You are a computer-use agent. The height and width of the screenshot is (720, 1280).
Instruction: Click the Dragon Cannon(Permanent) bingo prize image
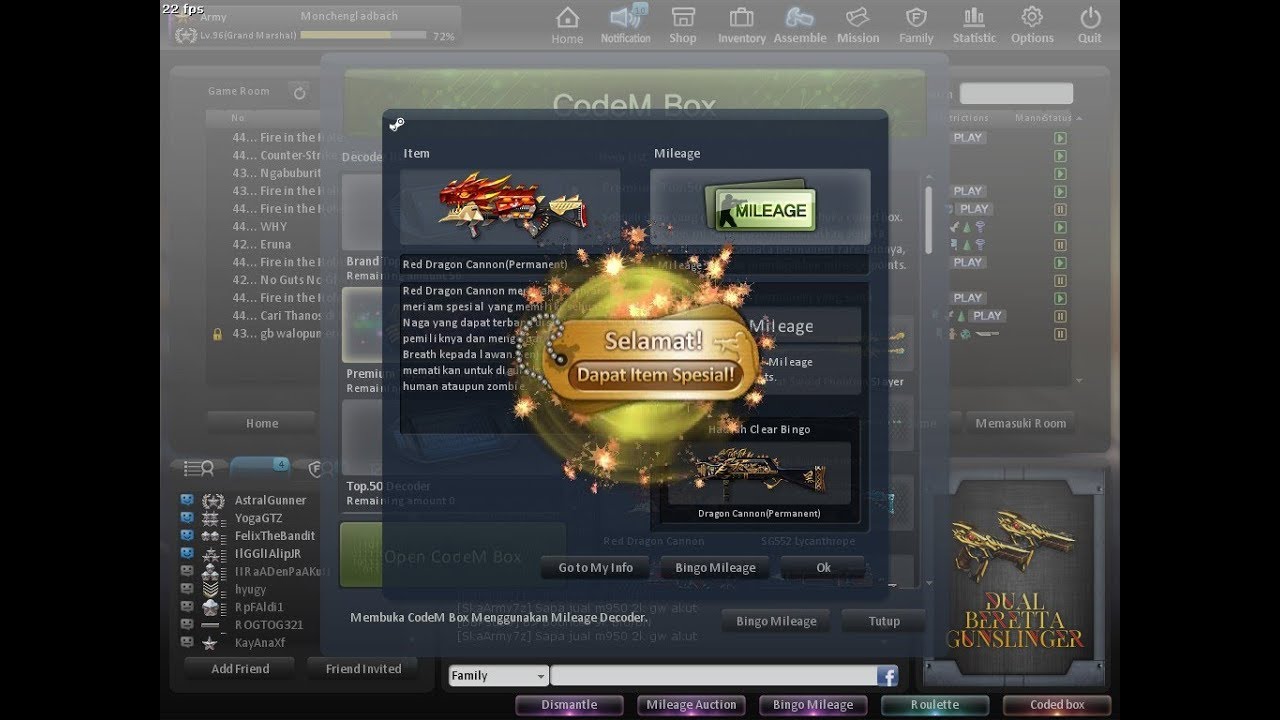tap(759, 473)
